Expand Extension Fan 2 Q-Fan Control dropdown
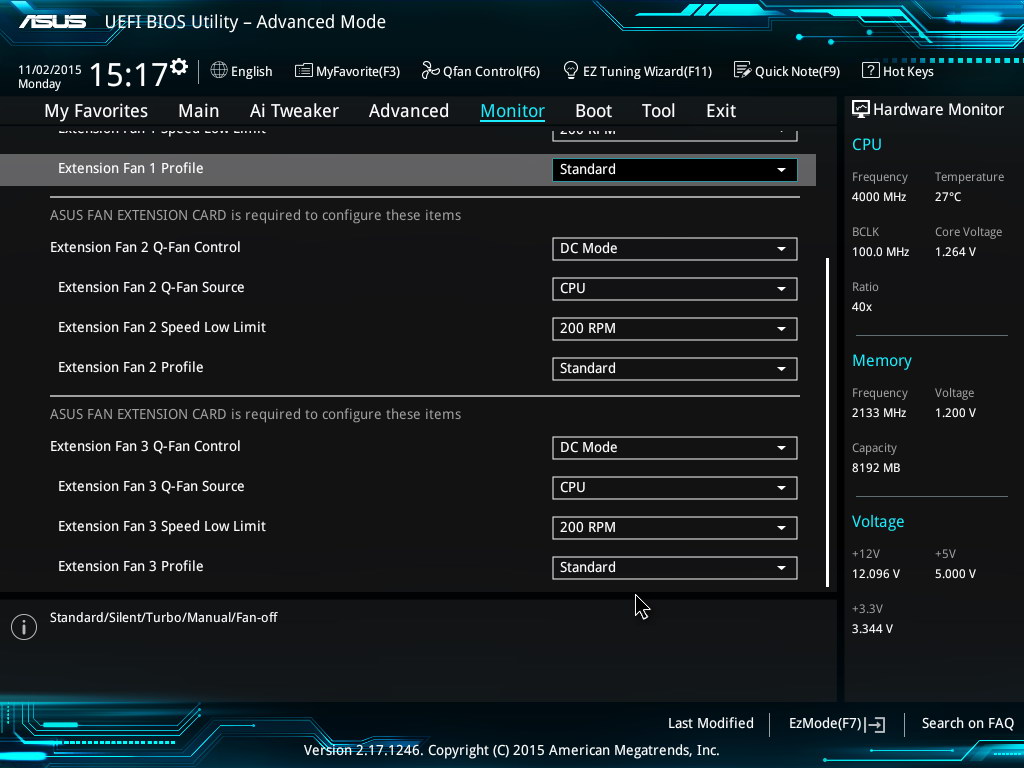1024x768 pixels. pos(674,249)
